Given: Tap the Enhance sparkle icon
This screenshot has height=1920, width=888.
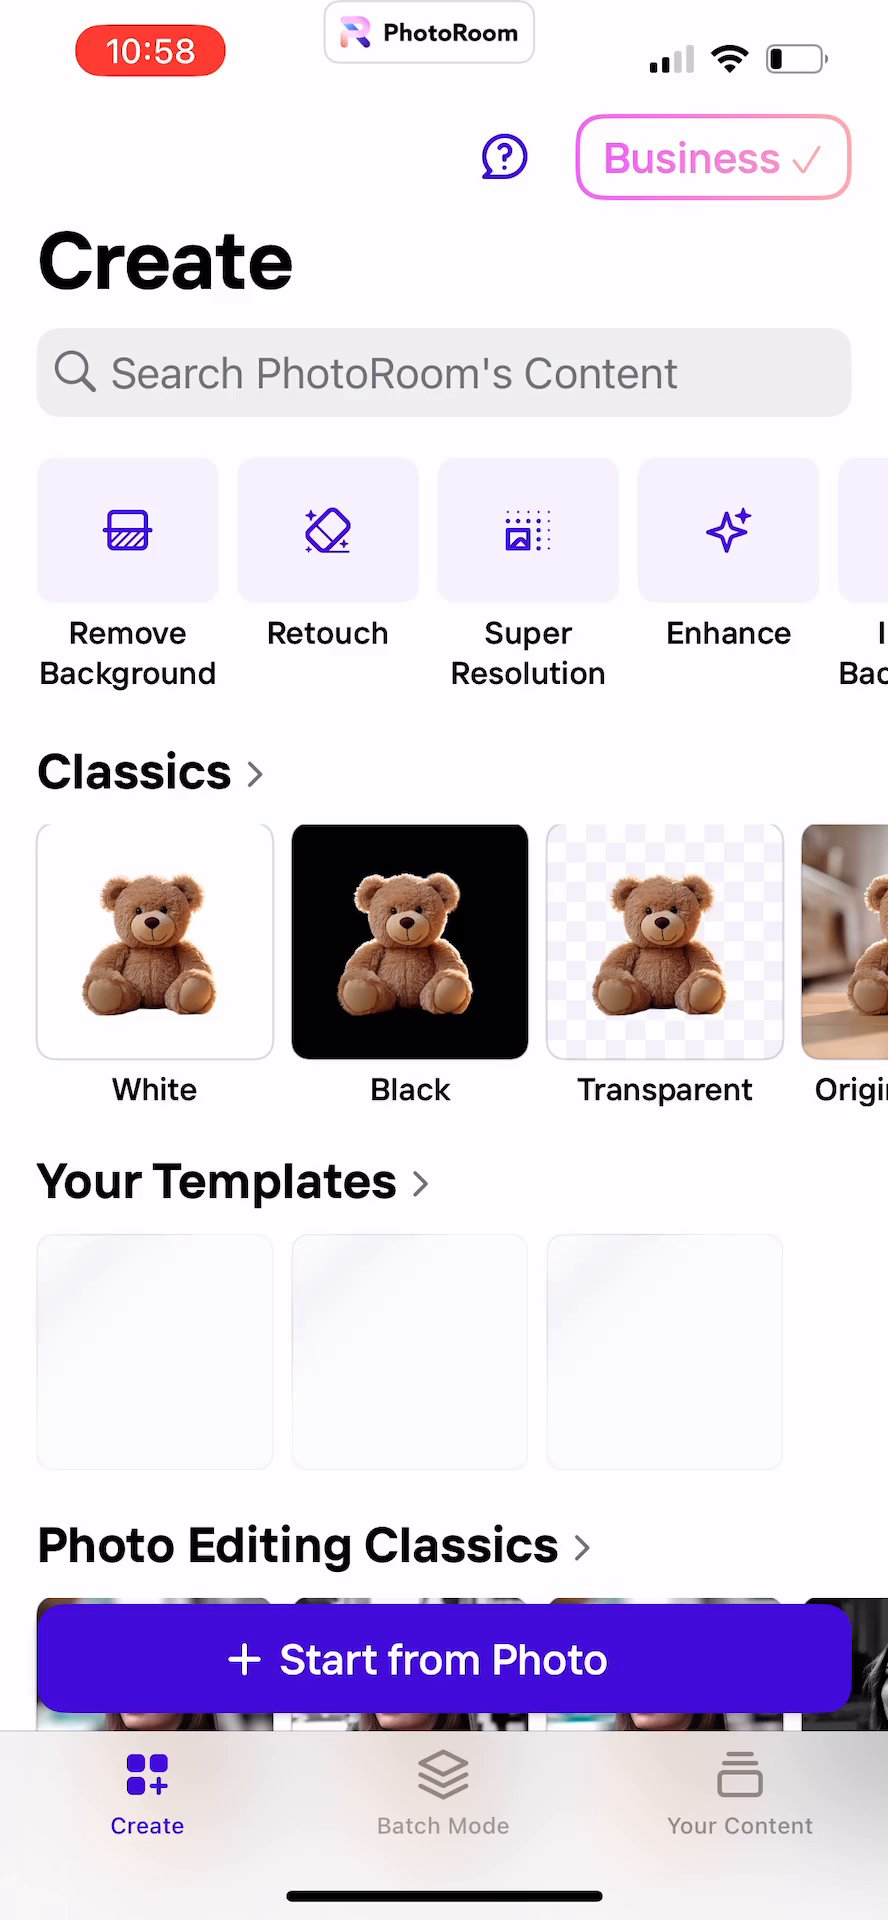Looking at the screenshot, I should [x=728, y=531].
